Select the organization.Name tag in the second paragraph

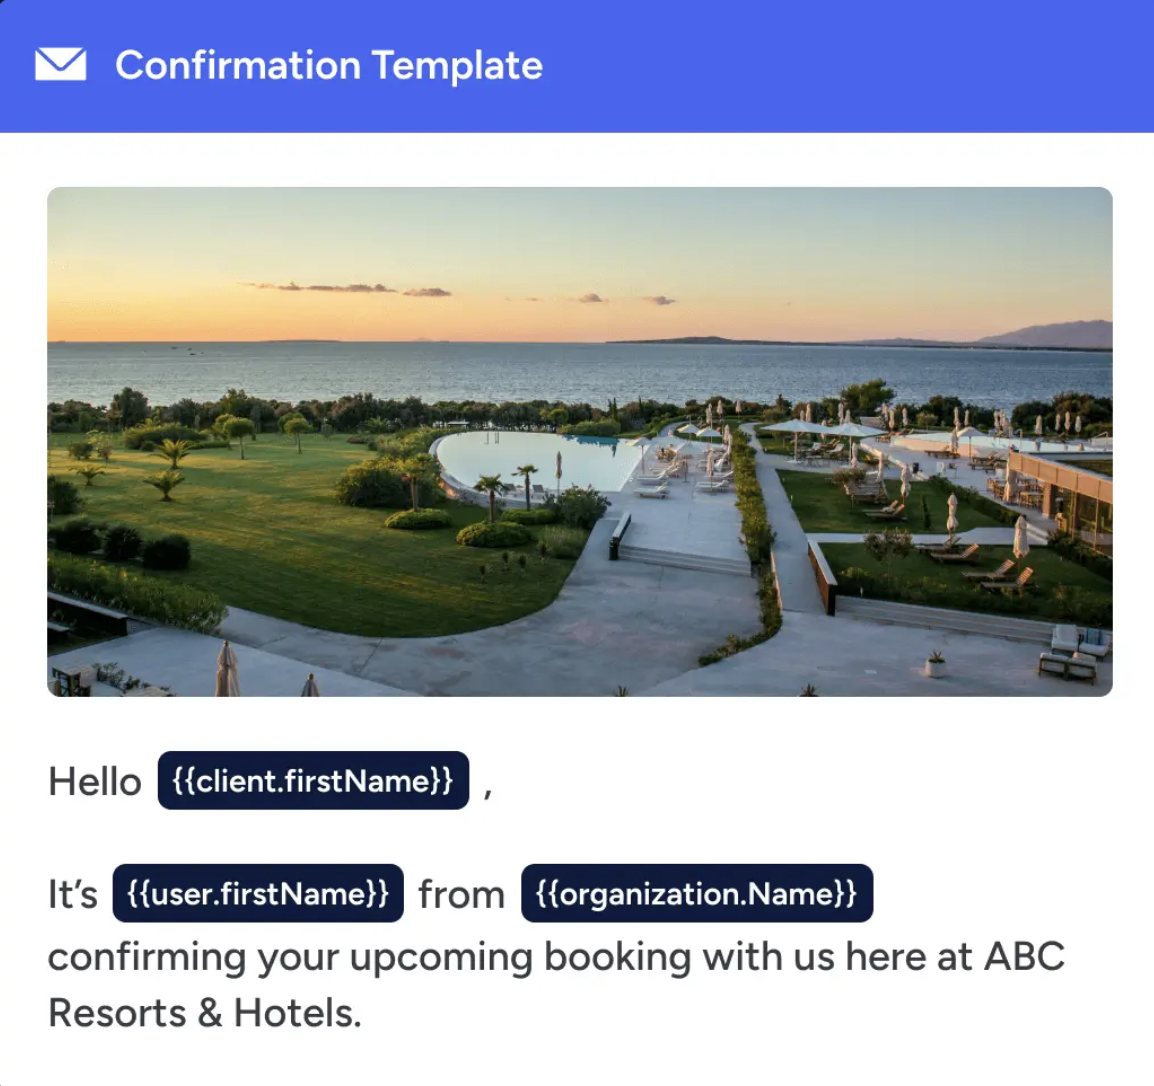(x=695, y=893)
